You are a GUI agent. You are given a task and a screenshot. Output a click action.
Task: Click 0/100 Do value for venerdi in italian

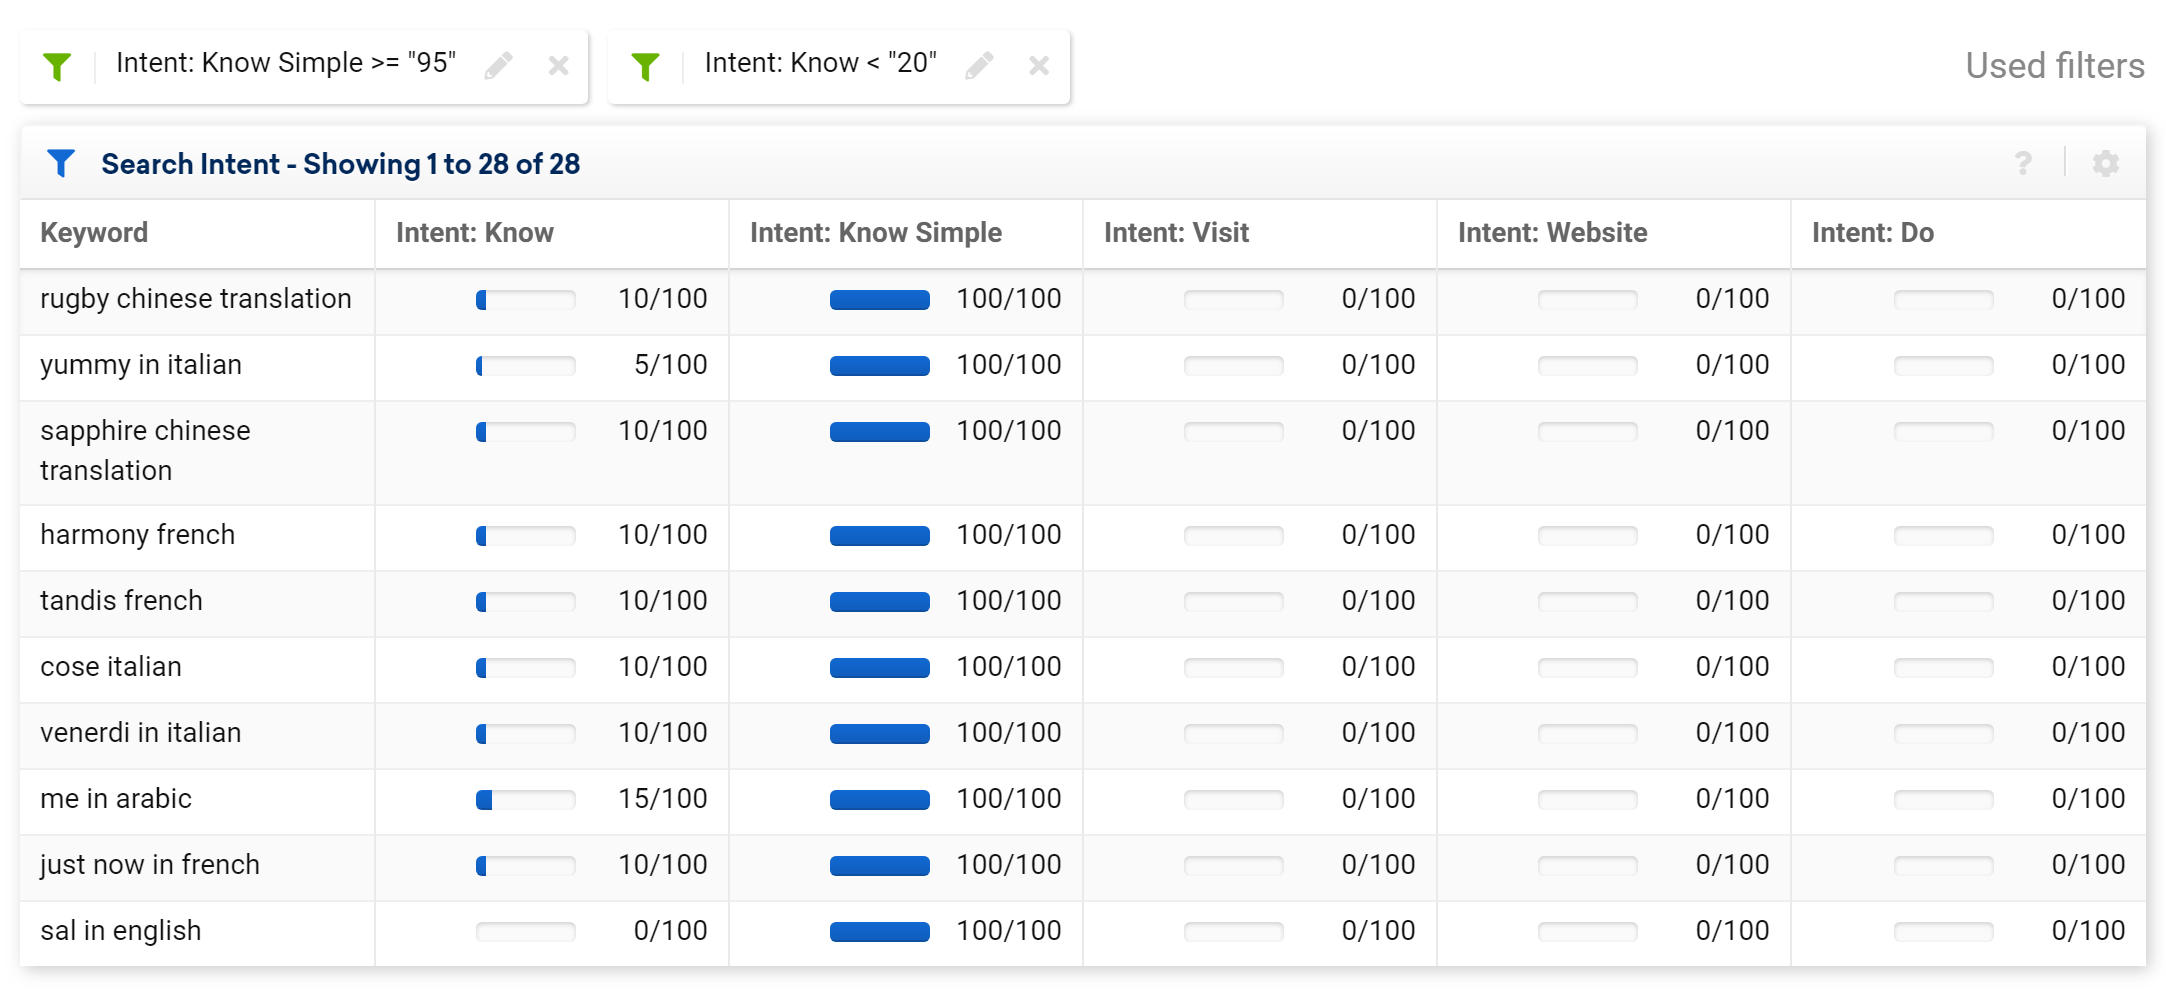coord(2089,733)
